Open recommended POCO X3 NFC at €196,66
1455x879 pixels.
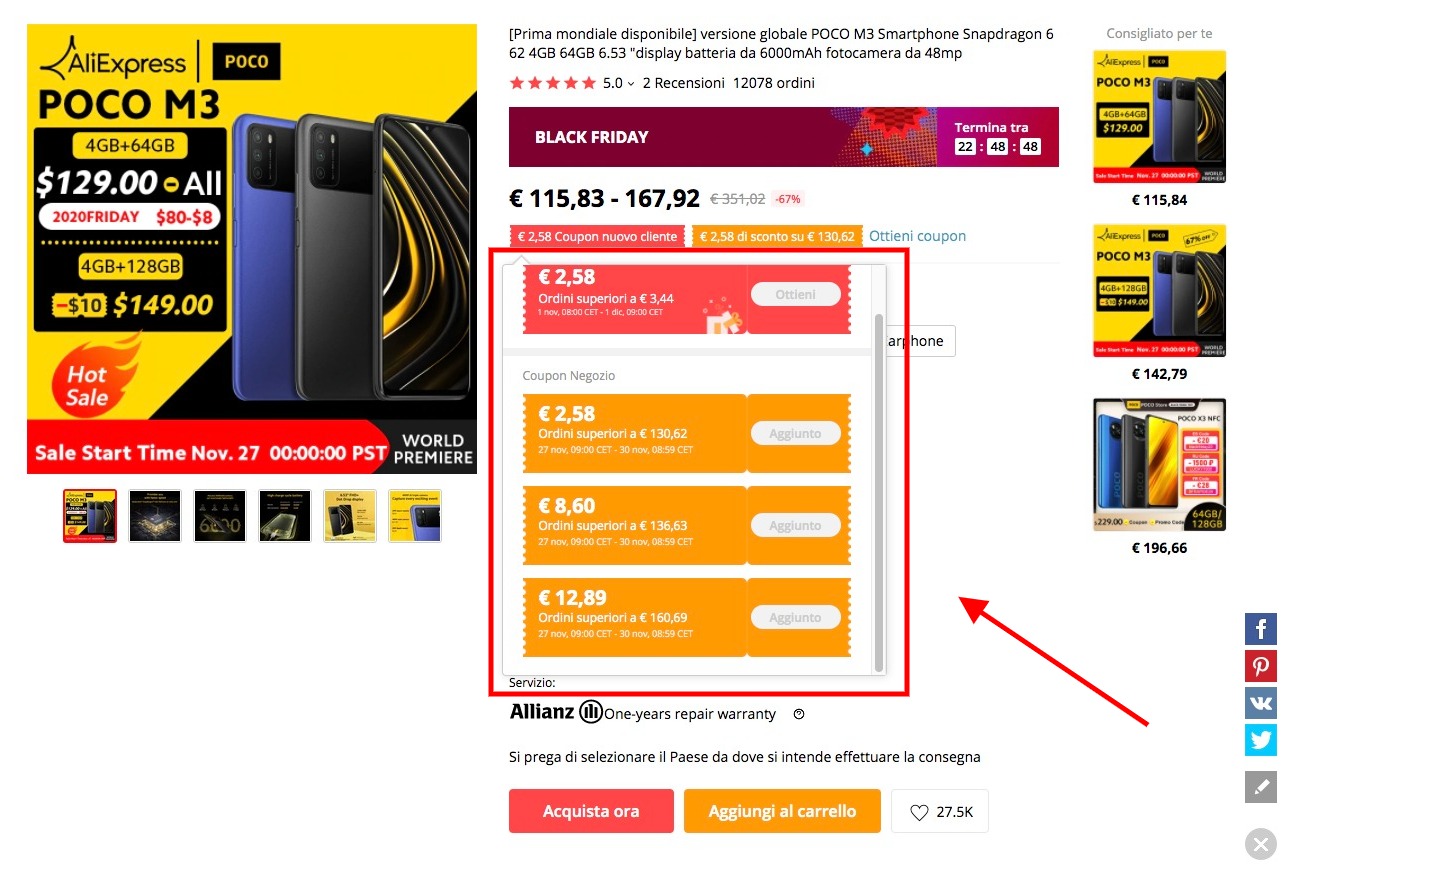1159,476
